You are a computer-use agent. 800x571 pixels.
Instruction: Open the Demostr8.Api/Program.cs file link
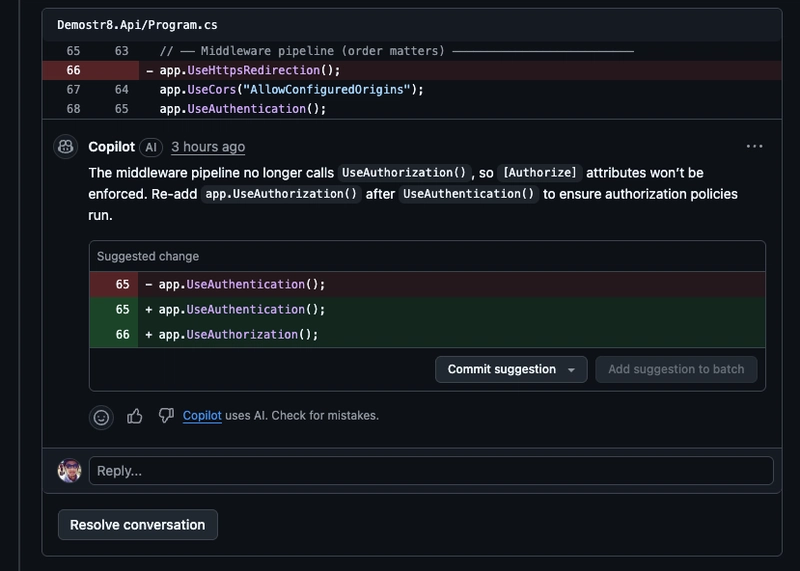pos(137,24)
